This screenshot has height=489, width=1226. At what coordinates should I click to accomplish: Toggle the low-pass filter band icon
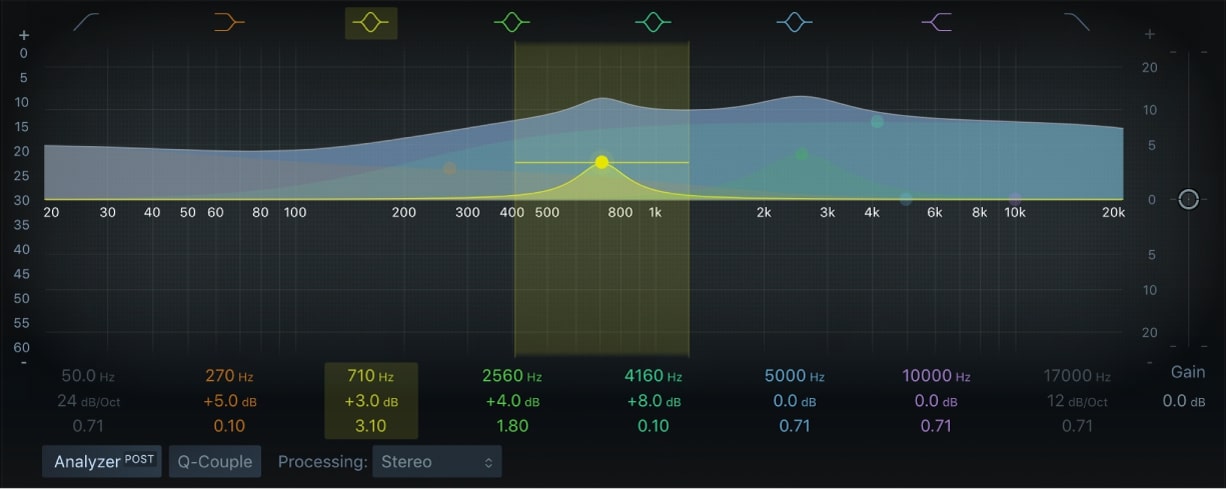coord(1077,21)
